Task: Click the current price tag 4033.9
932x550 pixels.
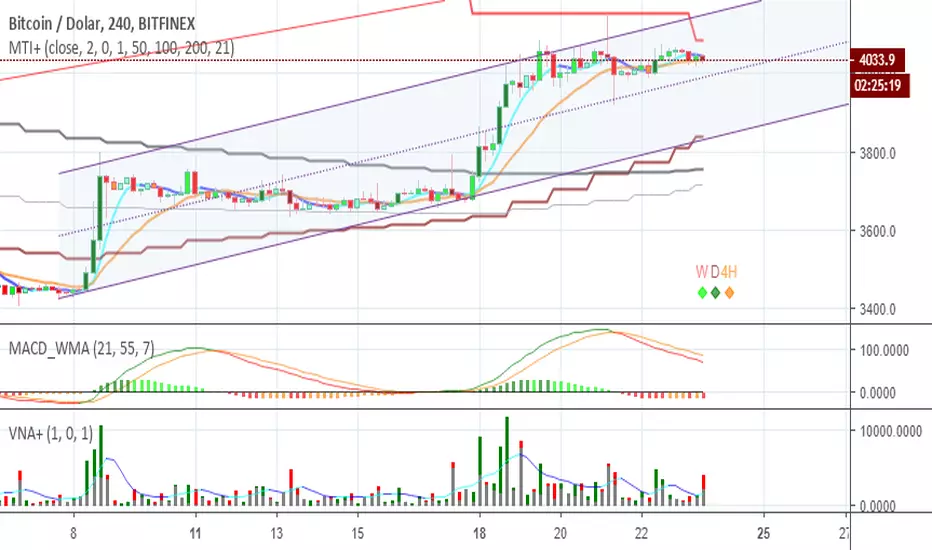Action: pos(878,60)
